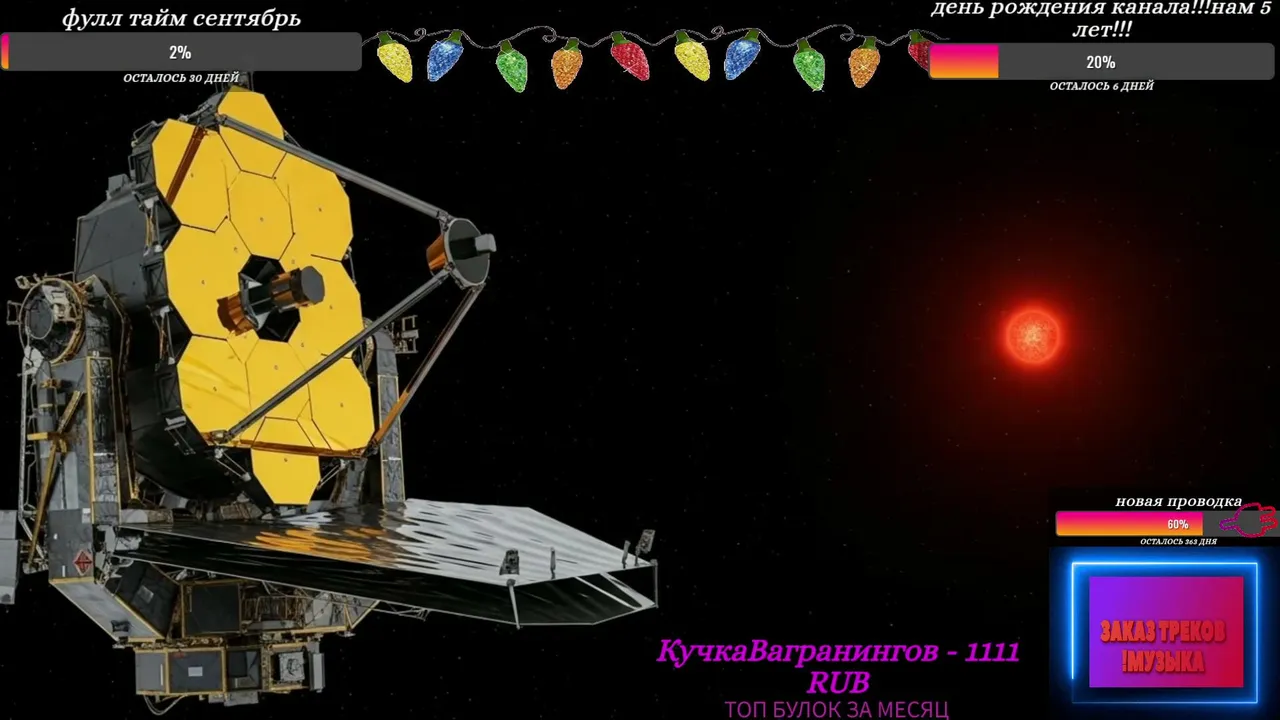The height and width of the screenshot is (720, 1280).
Task: Click the title "новая проводка"
Action: [1178, 501]
